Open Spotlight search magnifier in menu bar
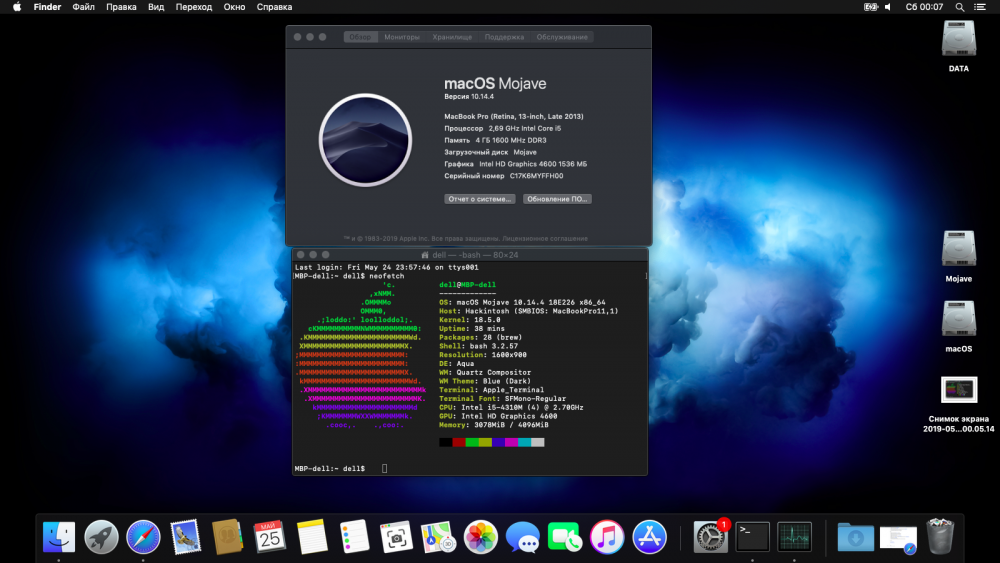 point(959,7)
